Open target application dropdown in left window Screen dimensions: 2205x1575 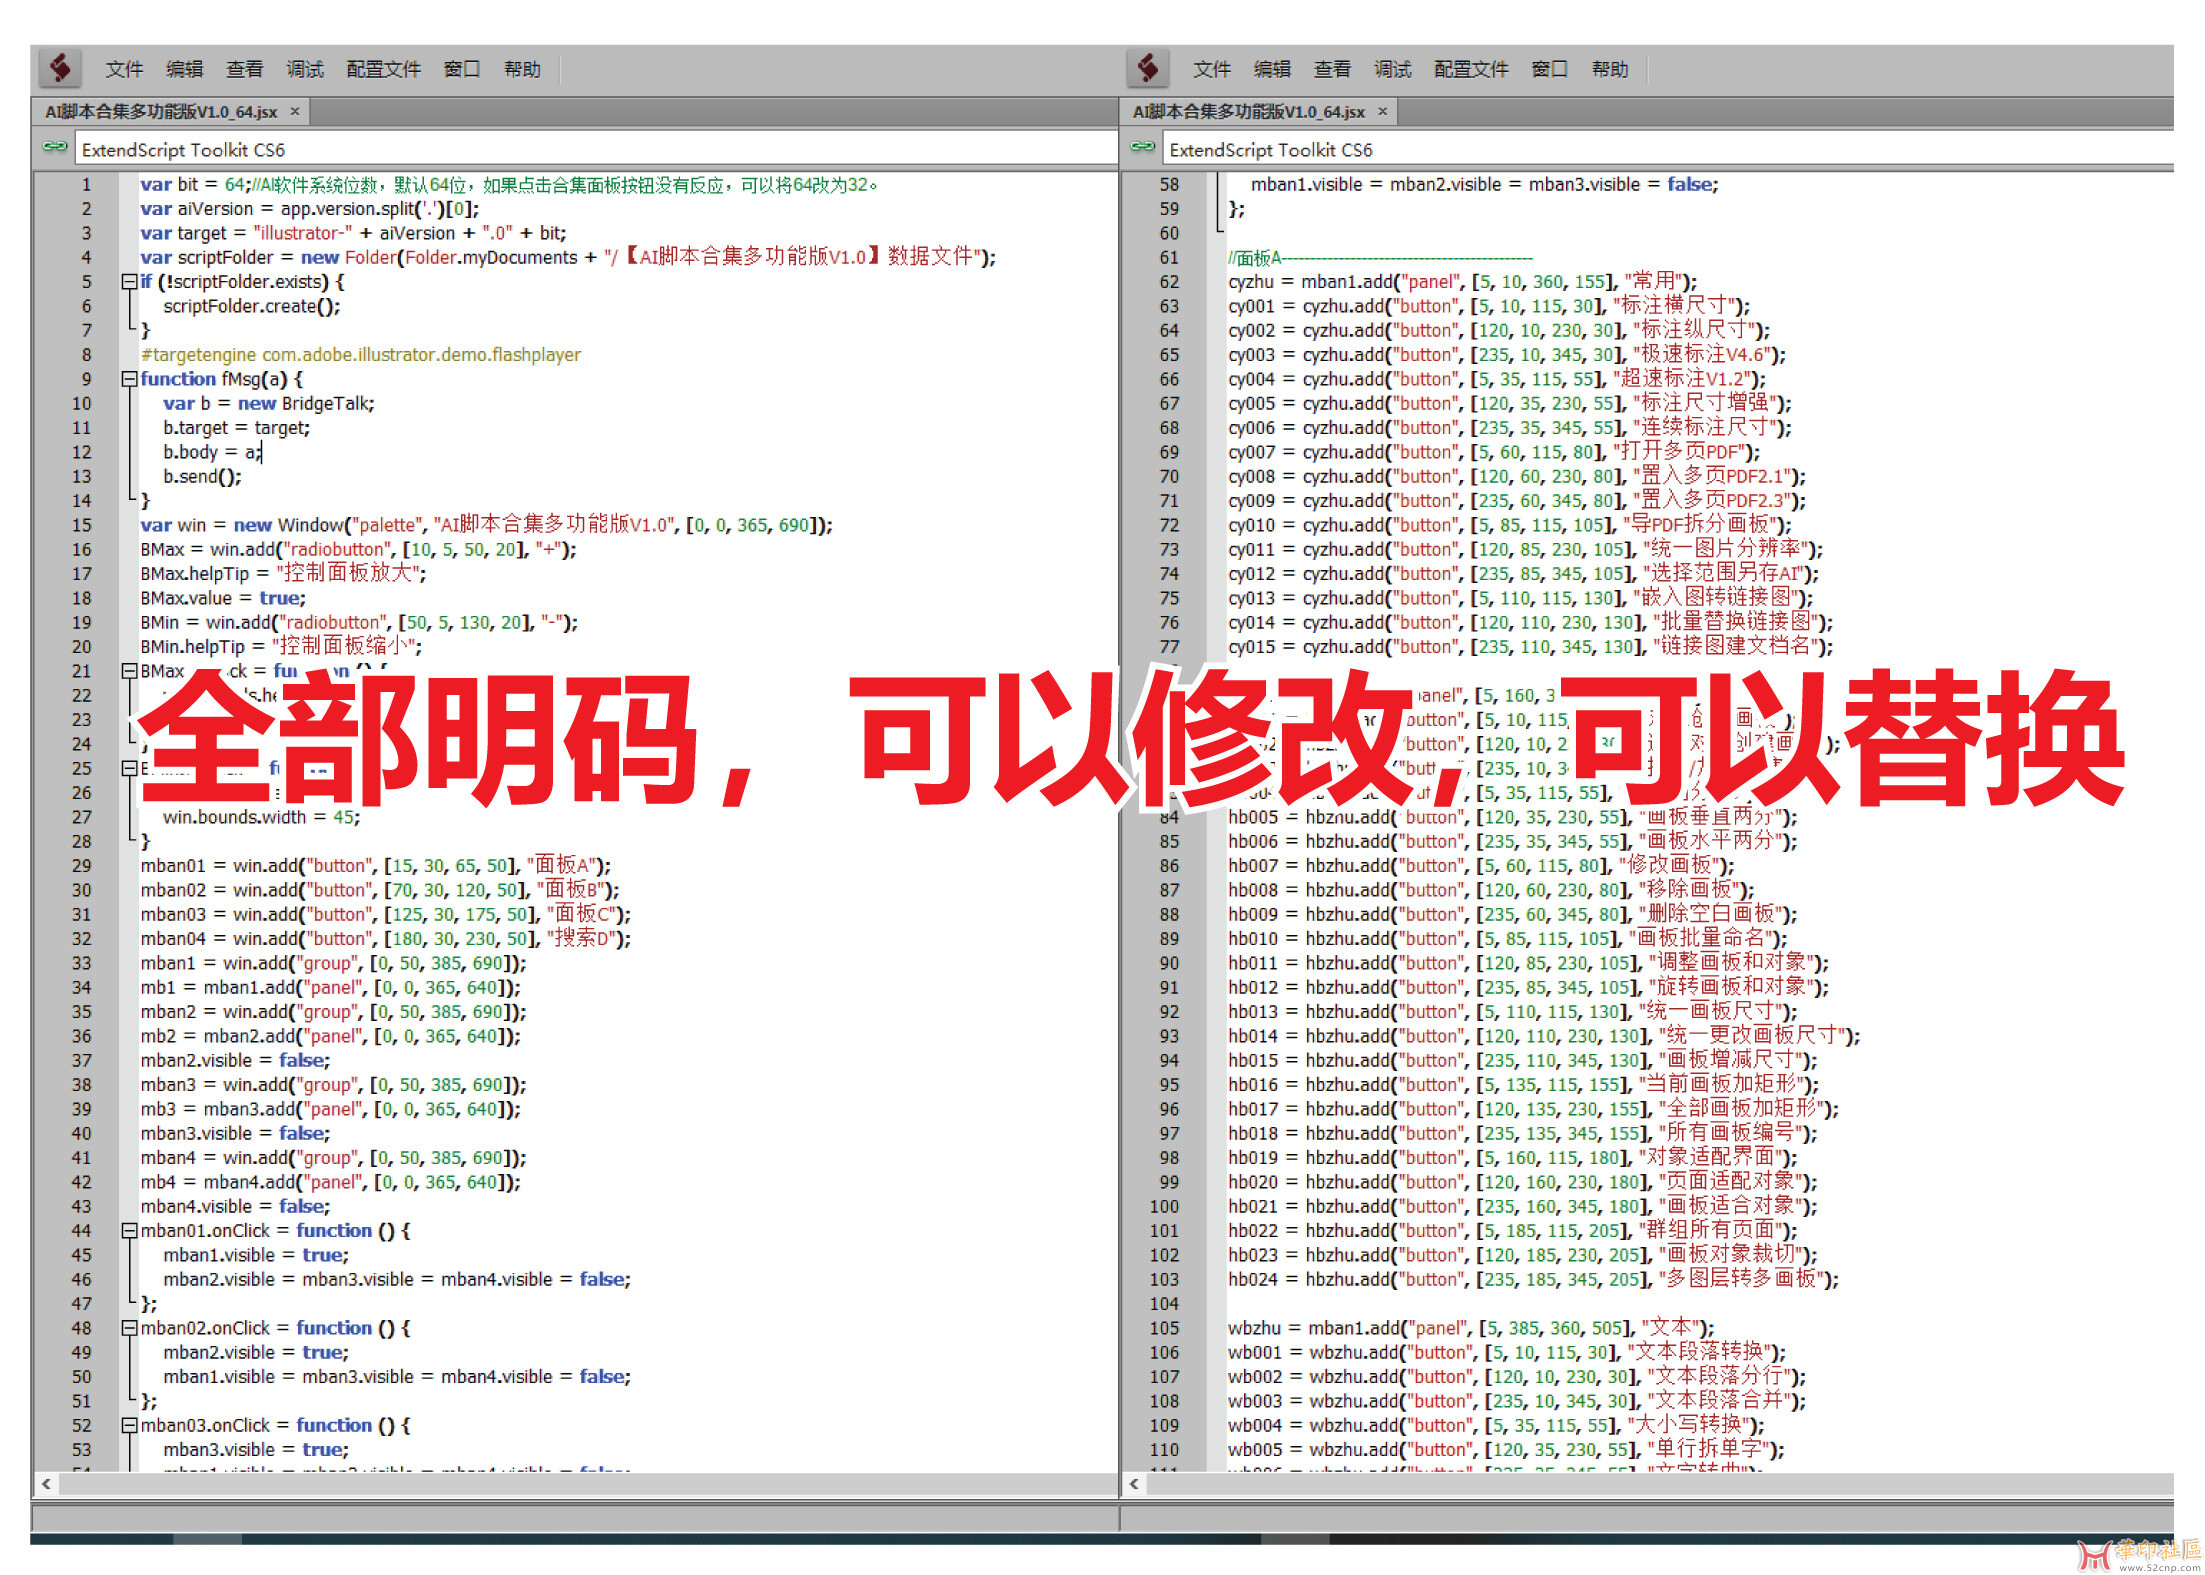(596, 150)
